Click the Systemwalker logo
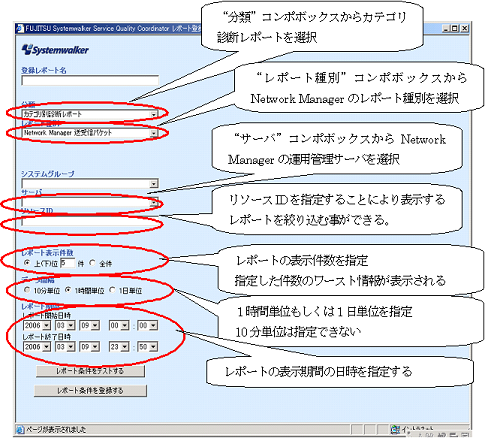The height and width of the screenshot is (438, 485). (55, 50)
